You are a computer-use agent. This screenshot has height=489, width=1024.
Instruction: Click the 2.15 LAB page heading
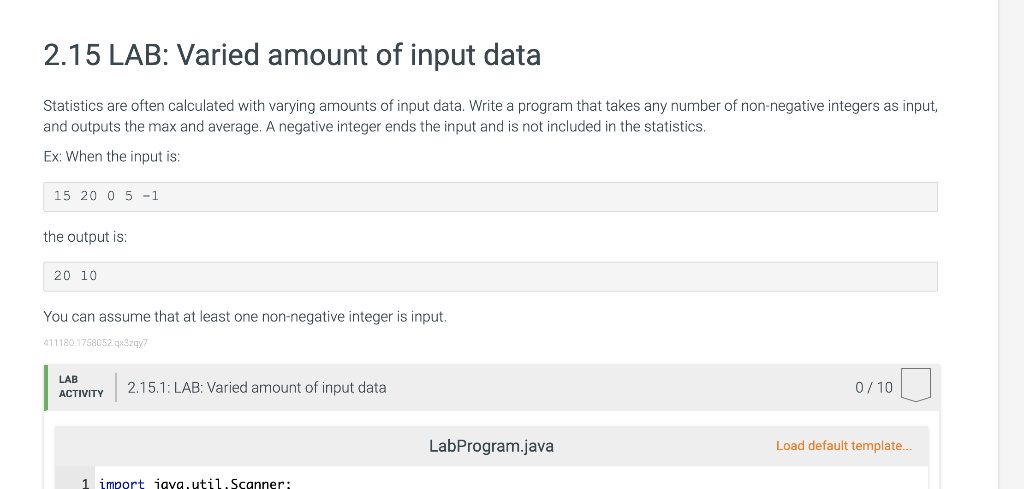(292, 55)
